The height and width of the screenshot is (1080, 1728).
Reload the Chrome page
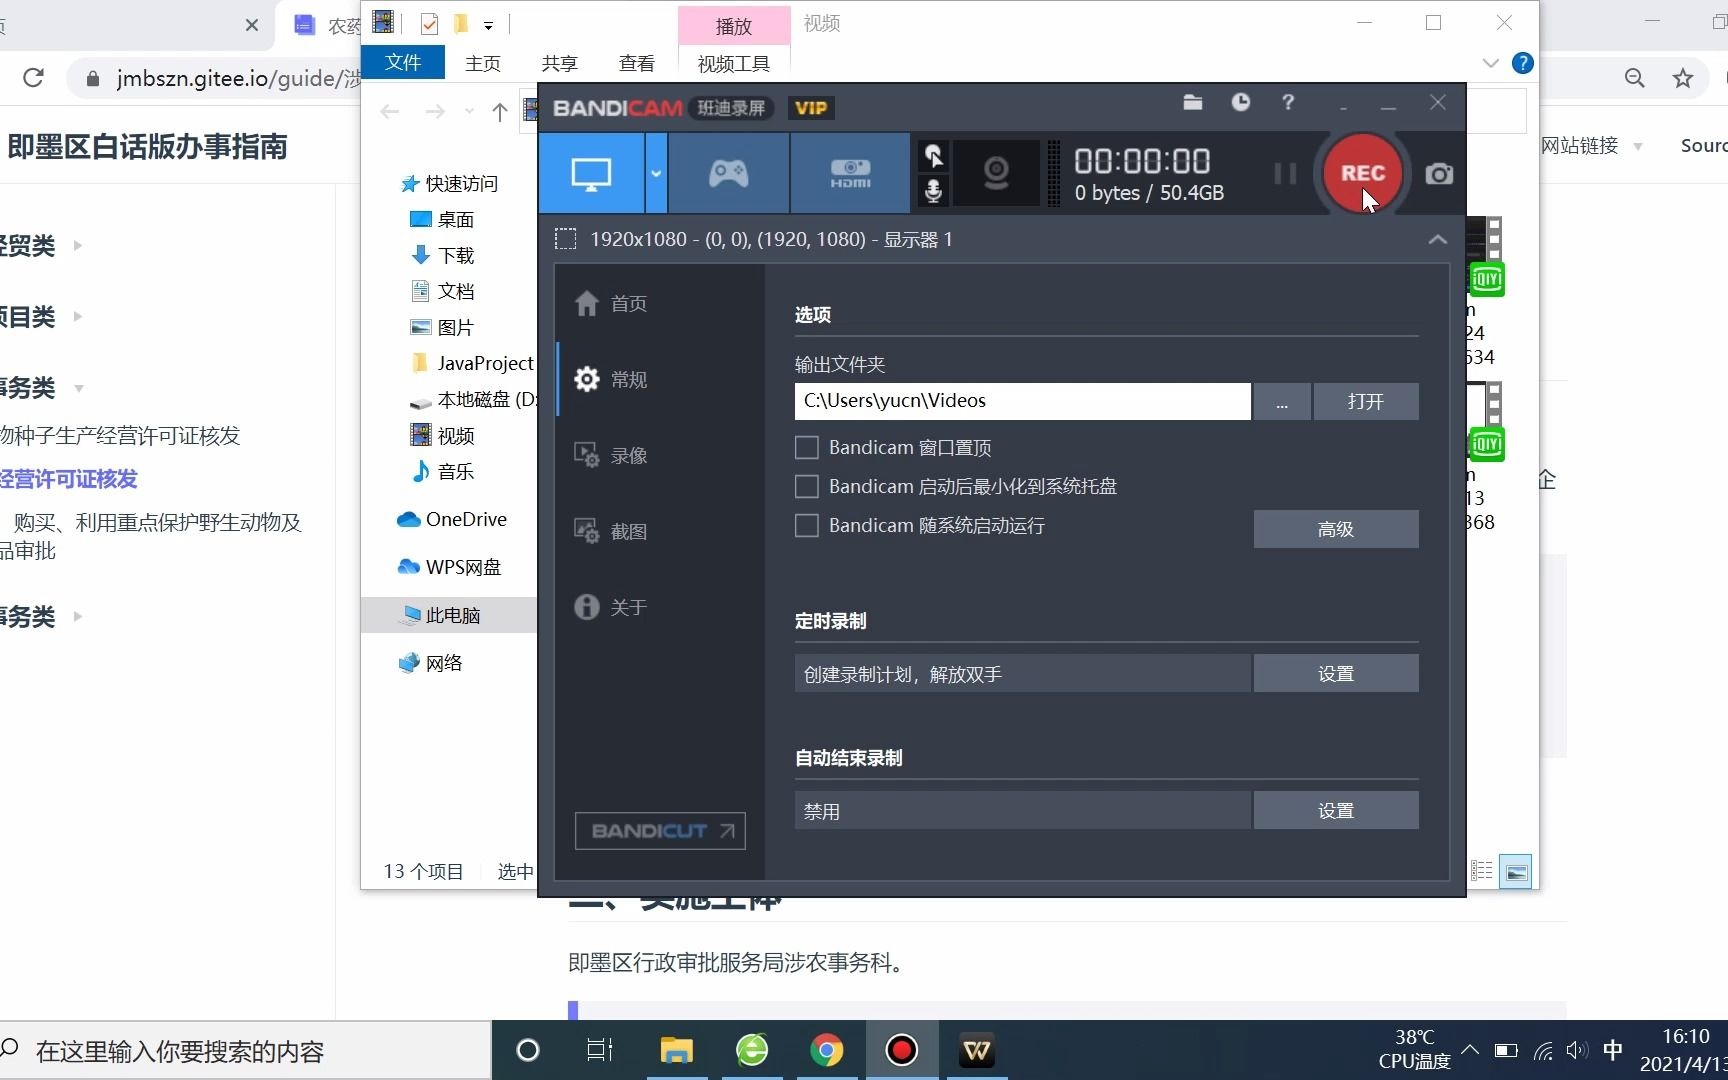coord(33,78)
